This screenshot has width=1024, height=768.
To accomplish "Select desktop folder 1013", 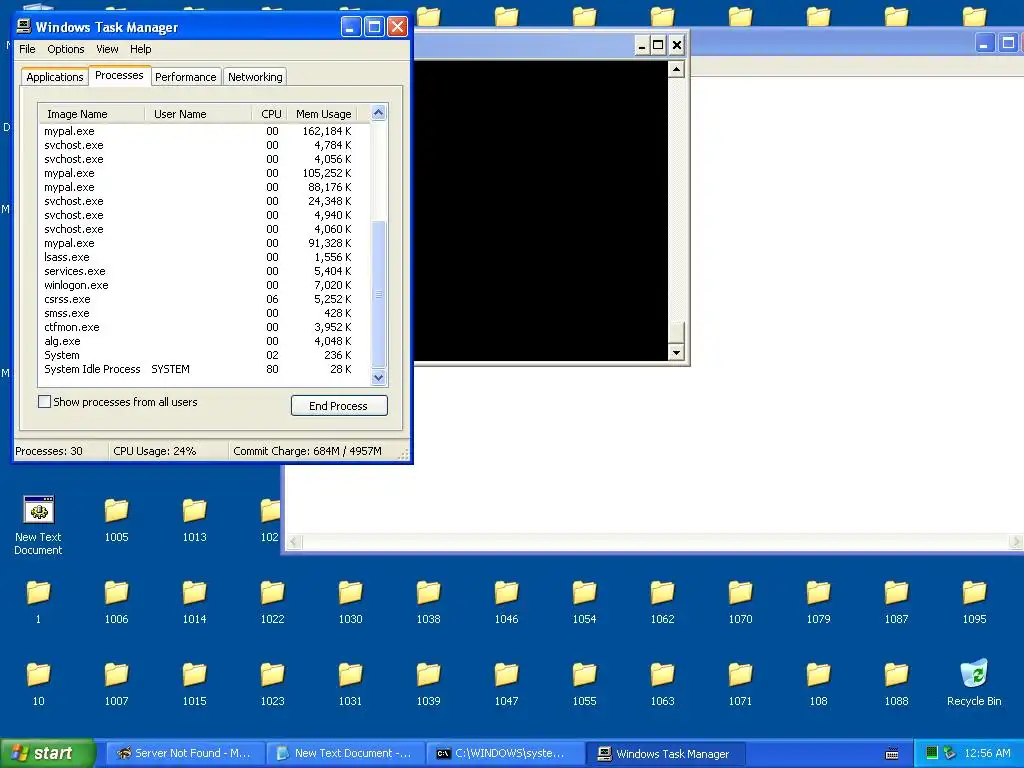I will click(195, 520).
